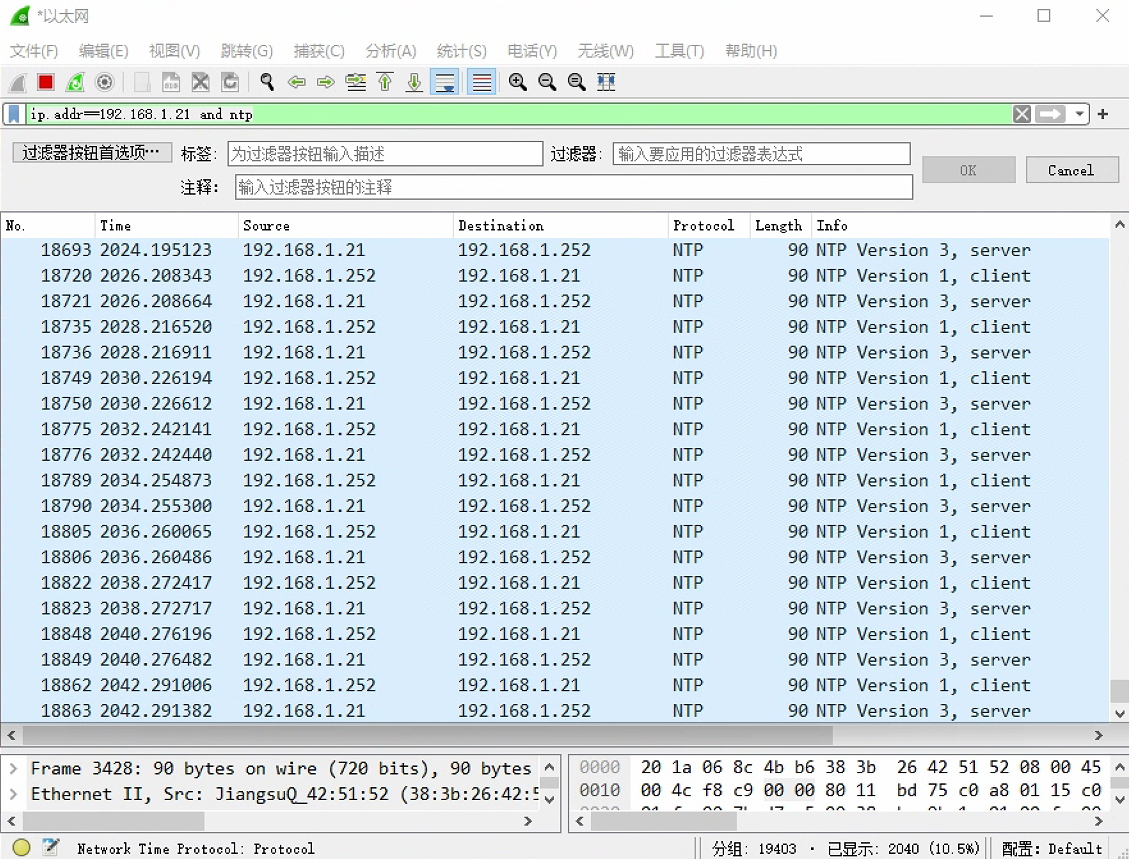Expand the Ethernet II details row

coord(13,794)
